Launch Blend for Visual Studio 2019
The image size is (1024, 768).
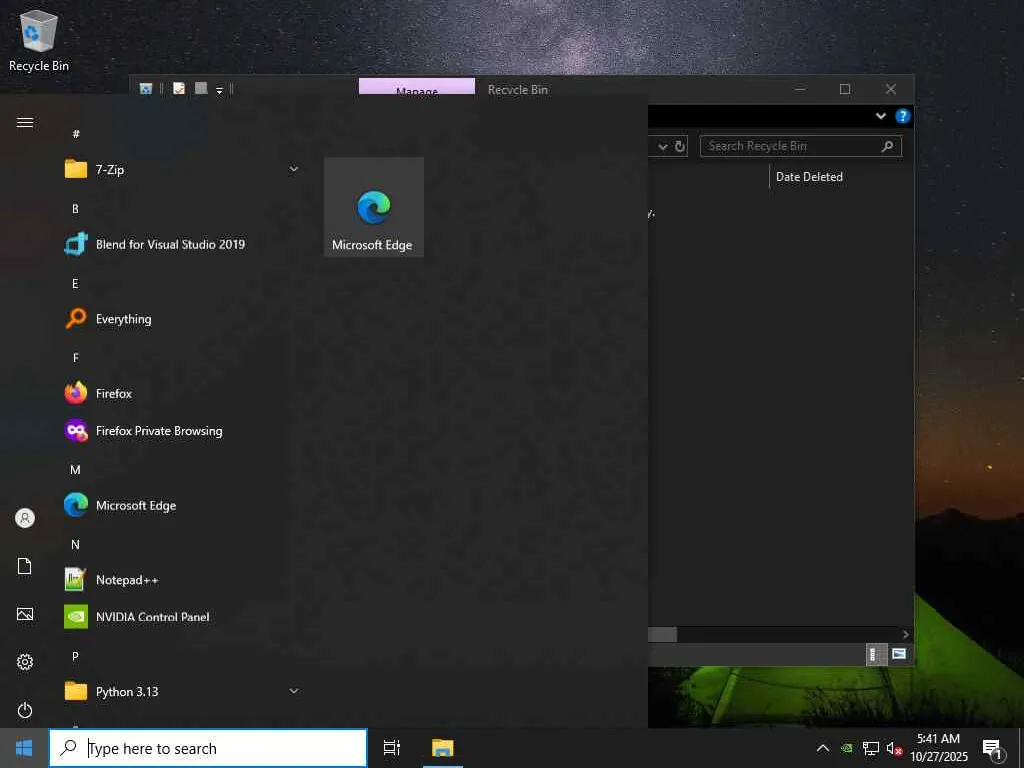[181, 244]
